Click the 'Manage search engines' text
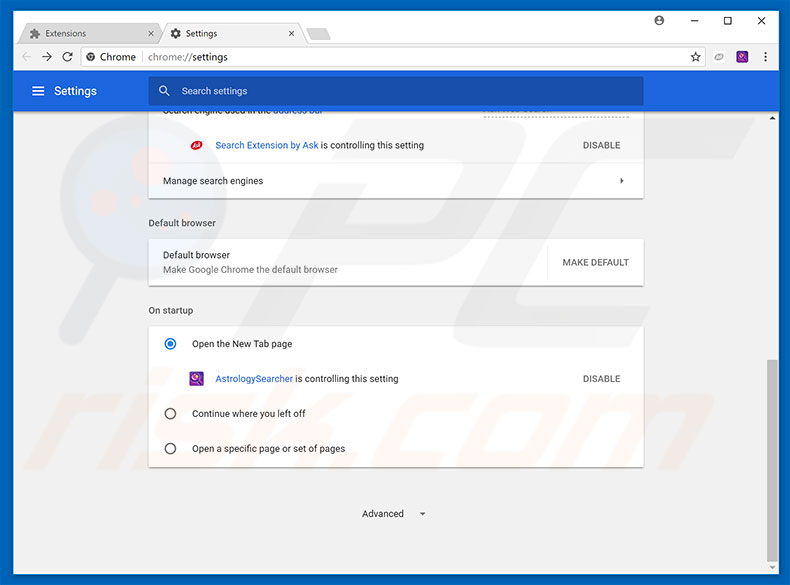 (213, 181)
